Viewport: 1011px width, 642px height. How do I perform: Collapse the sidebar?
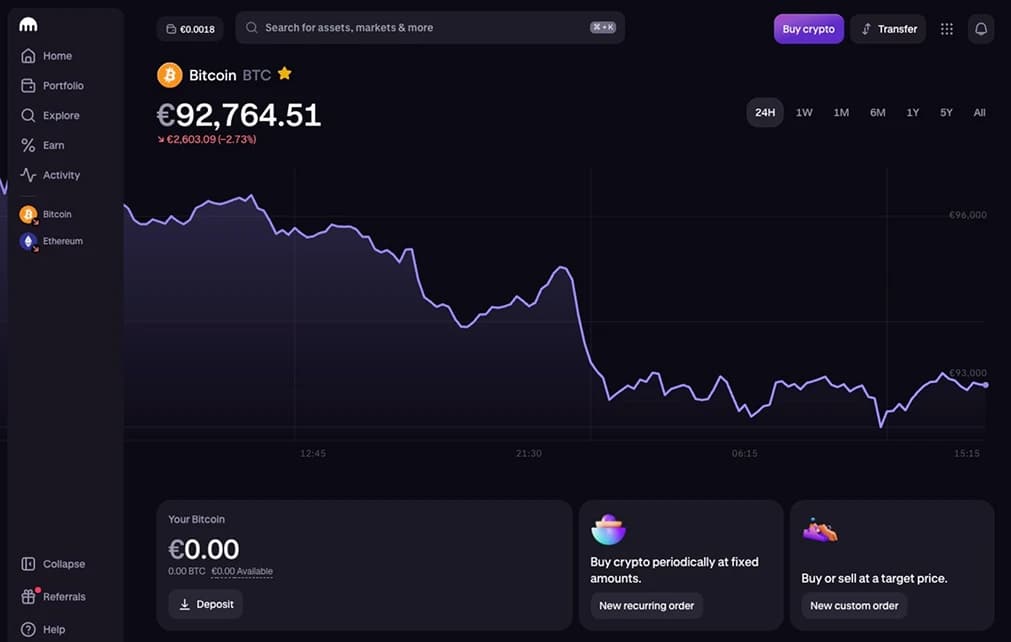[53, 564]
